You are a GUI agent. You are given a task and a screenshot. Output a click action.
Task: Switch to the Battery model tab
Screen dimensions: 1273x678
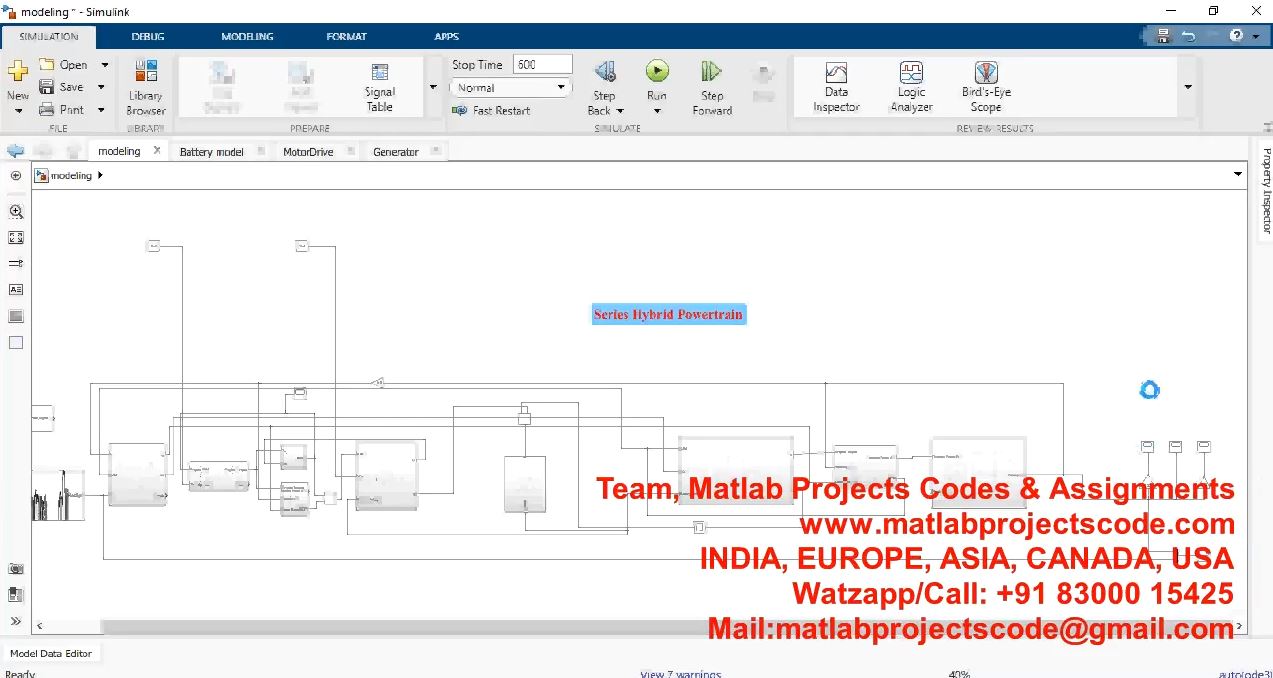click(x=211, y=152)
